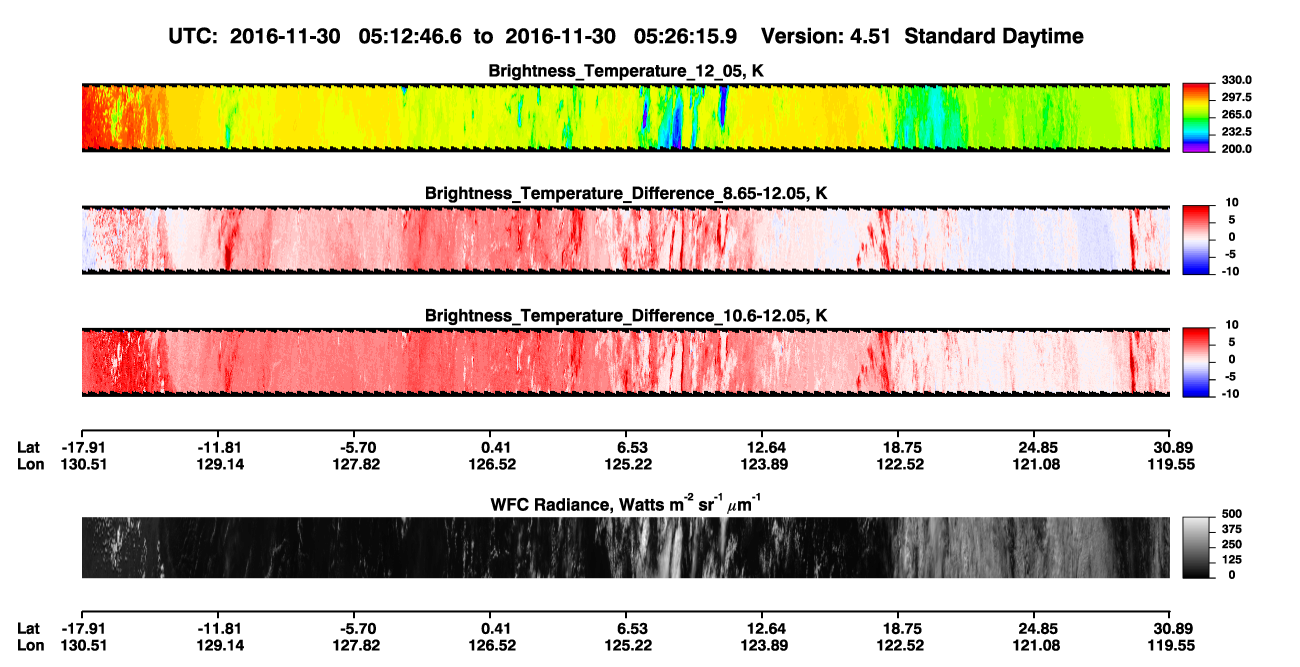Click Lon 122.52 value below the WFC Radiance panel
This screenshot has height=667, width=1300.
(x=901, y=646)
